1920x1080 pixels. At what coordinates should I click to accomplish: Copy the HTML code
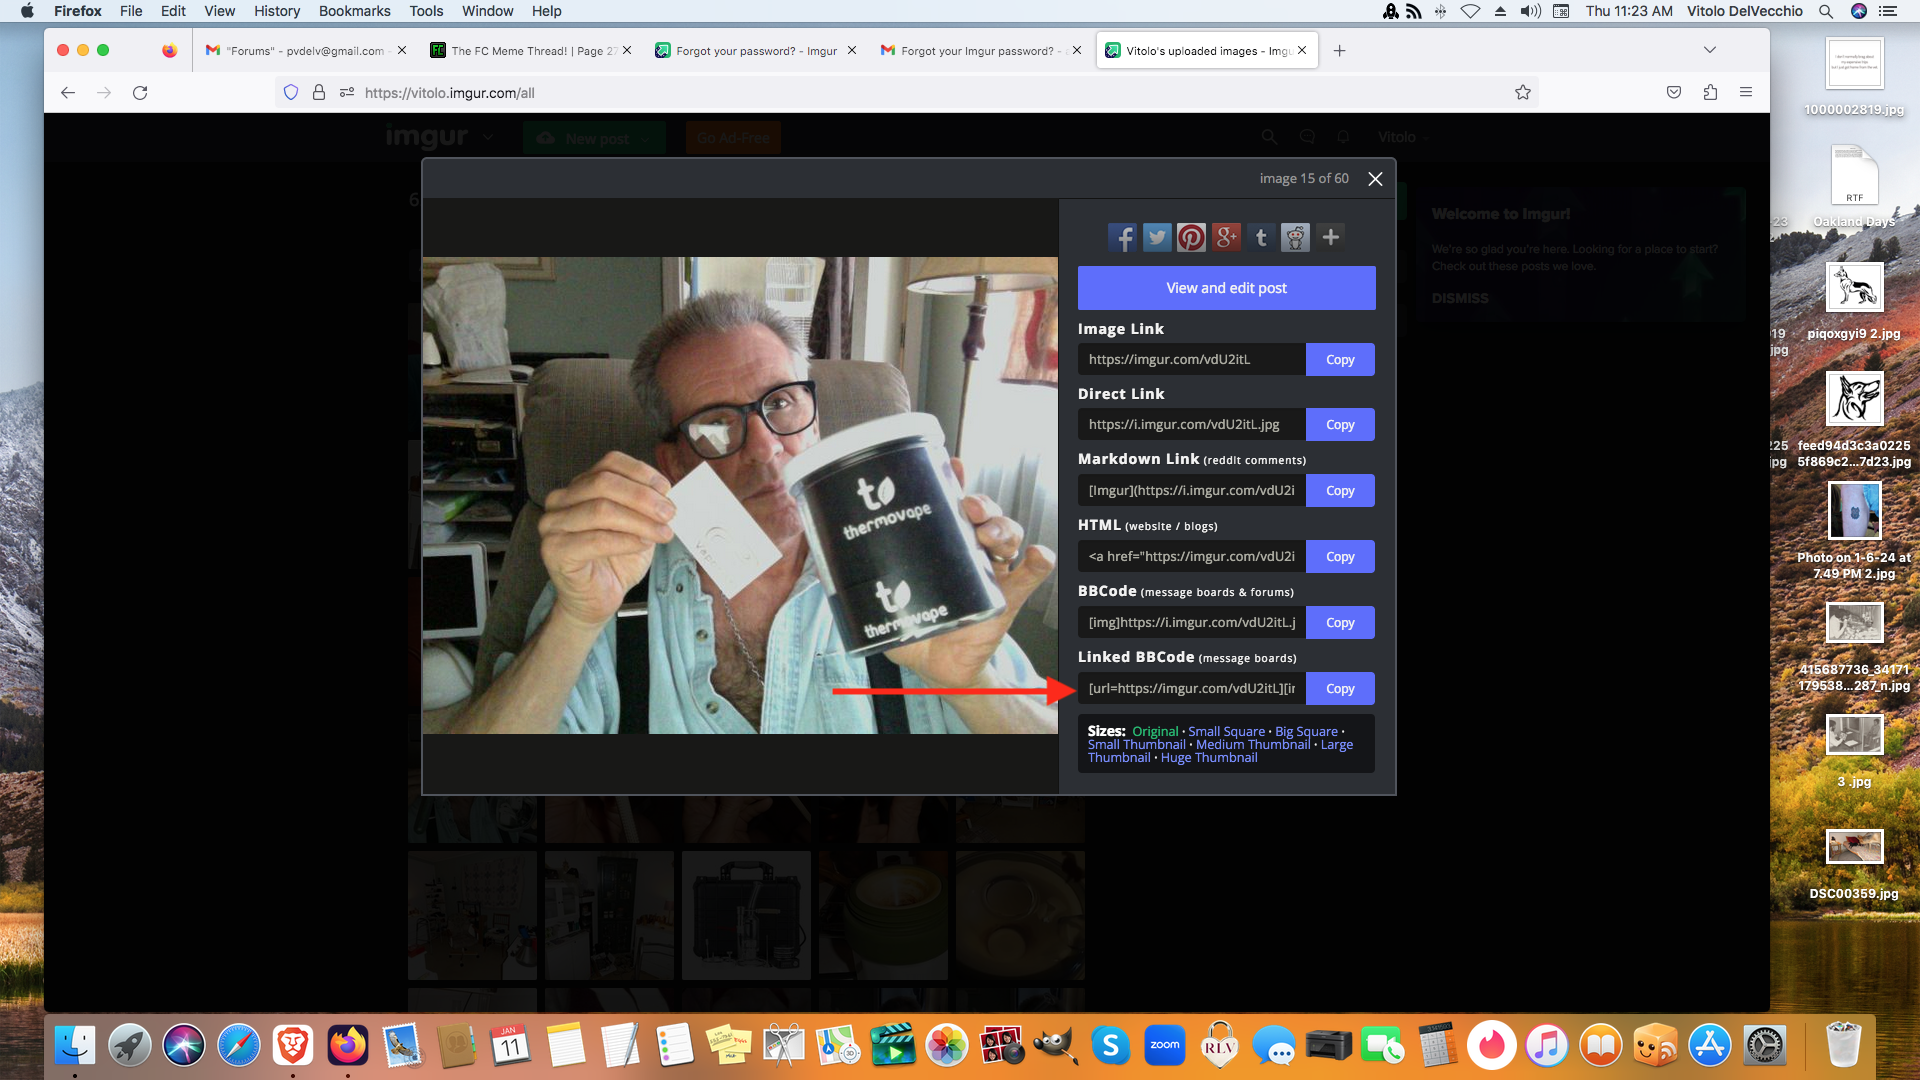[1340, 557]
